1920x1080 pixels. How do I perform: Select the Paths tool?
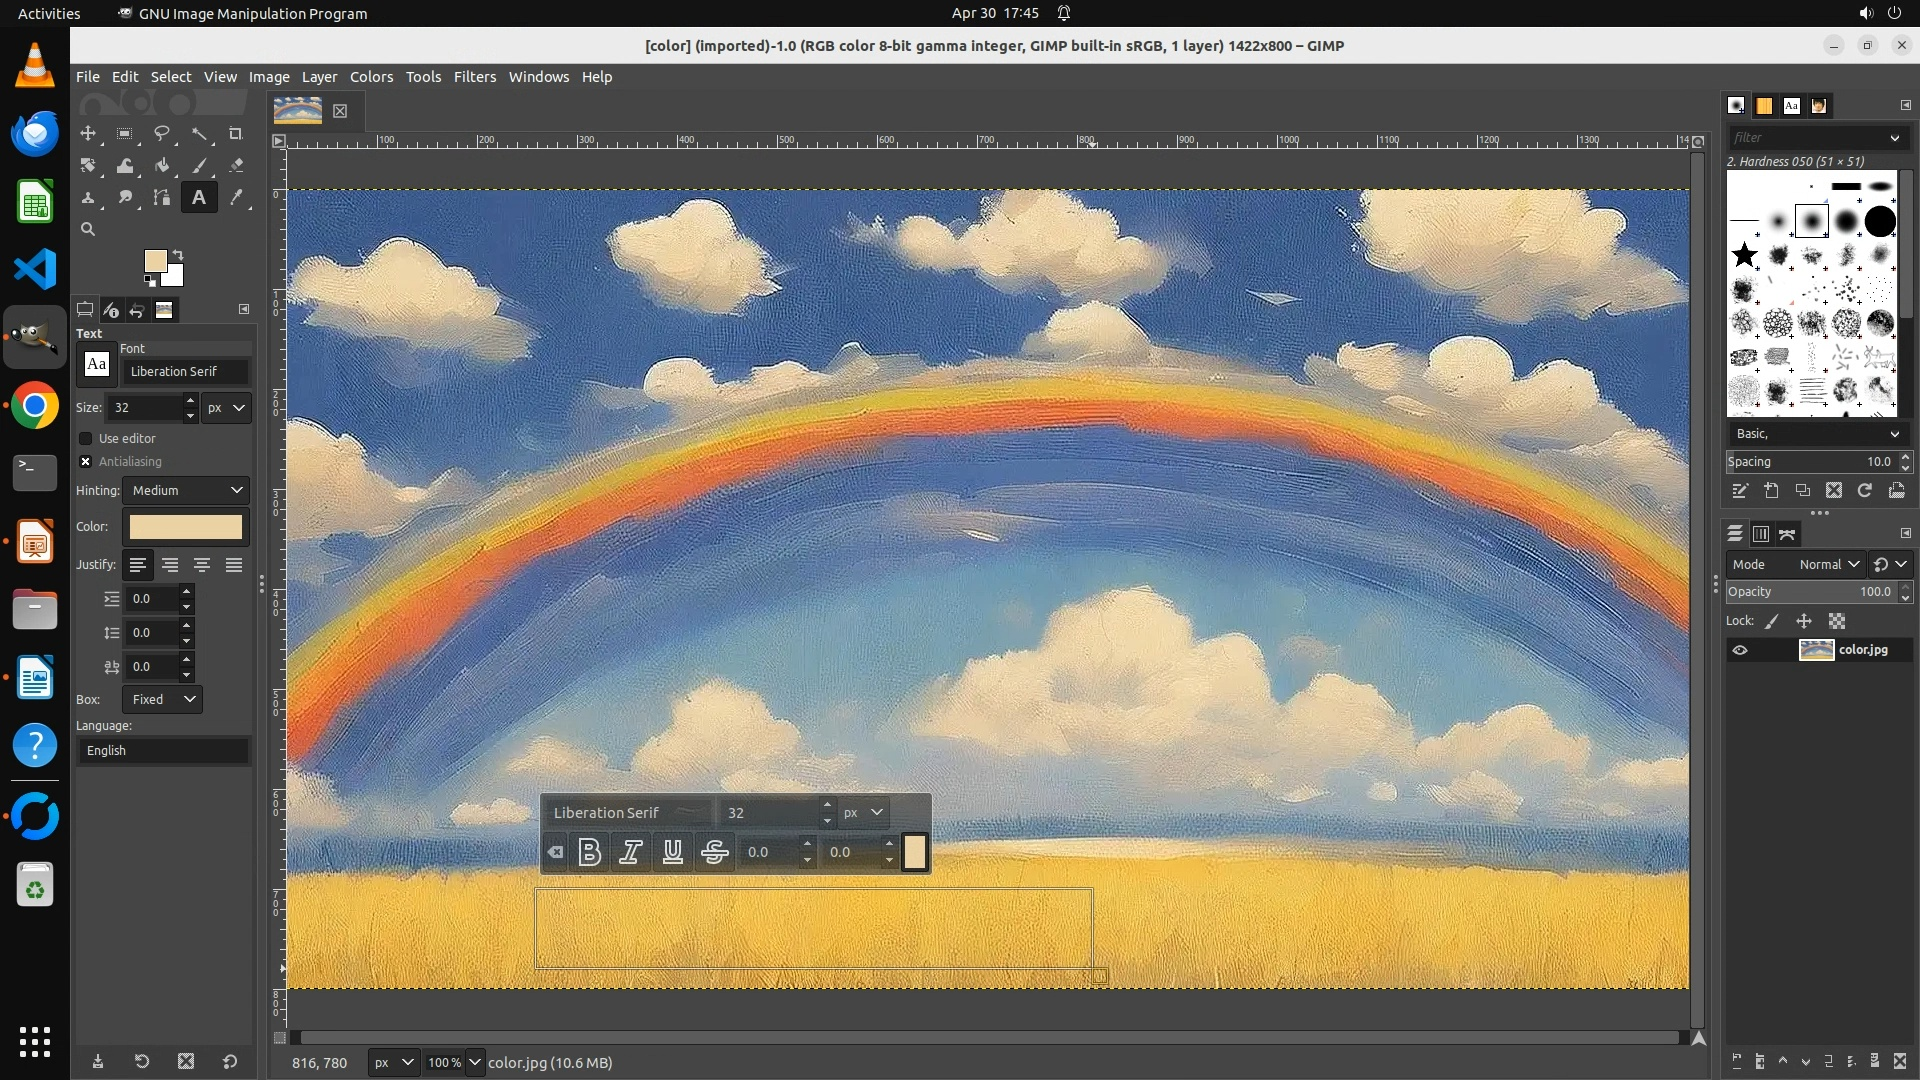pos(162,198)
